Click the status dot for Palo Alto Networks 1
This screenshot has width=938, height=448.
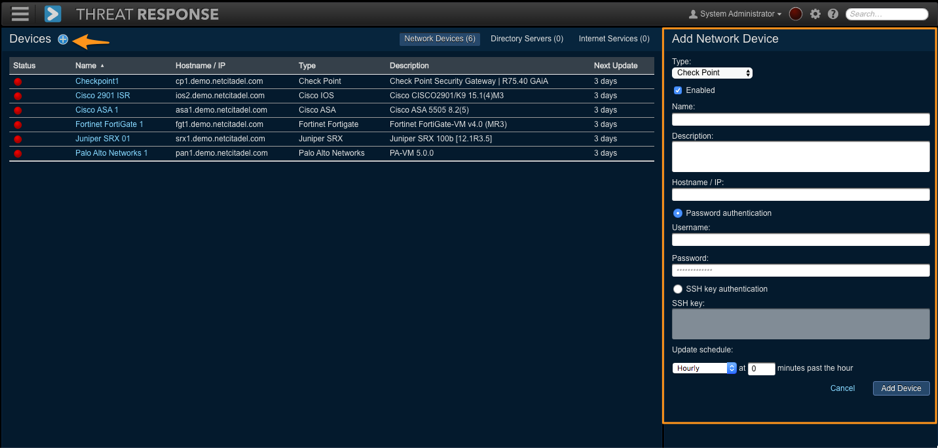tap(18, 154)
